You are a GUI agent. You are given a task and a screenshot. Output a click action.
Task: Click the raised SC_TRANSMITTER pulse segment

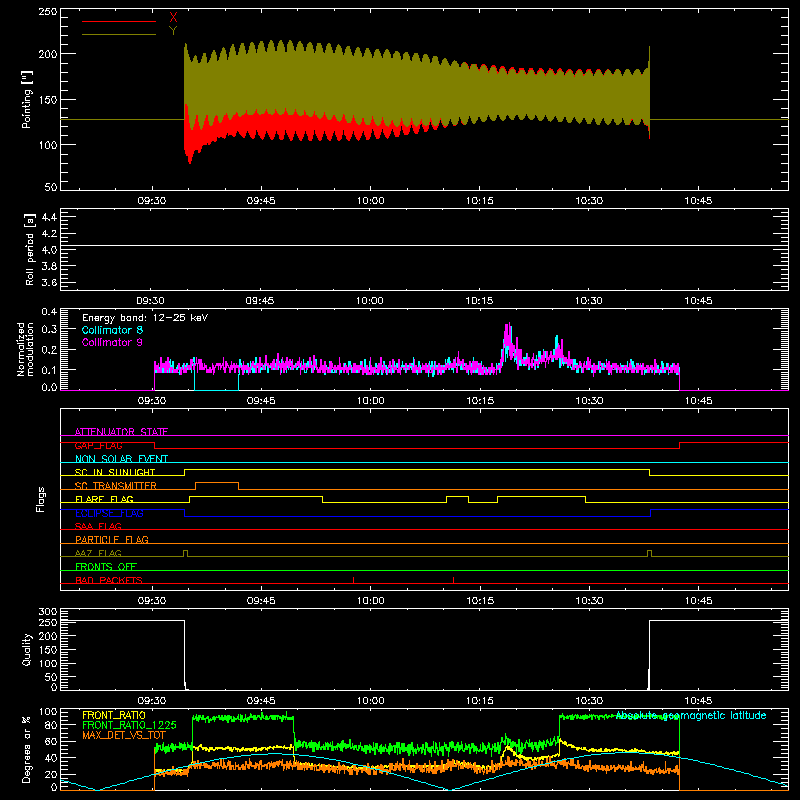tap(217, 482)
